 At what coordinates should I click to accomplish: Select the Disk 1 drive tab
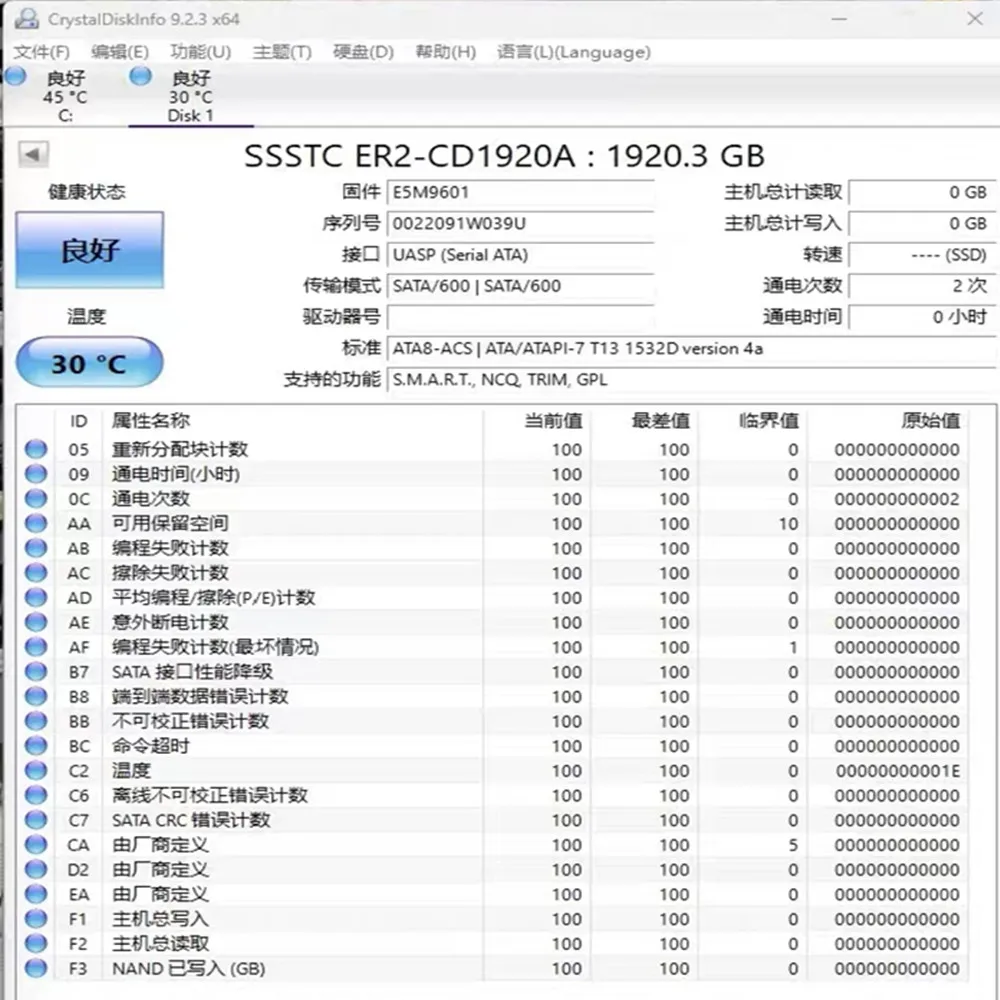[x=190, y=96]
